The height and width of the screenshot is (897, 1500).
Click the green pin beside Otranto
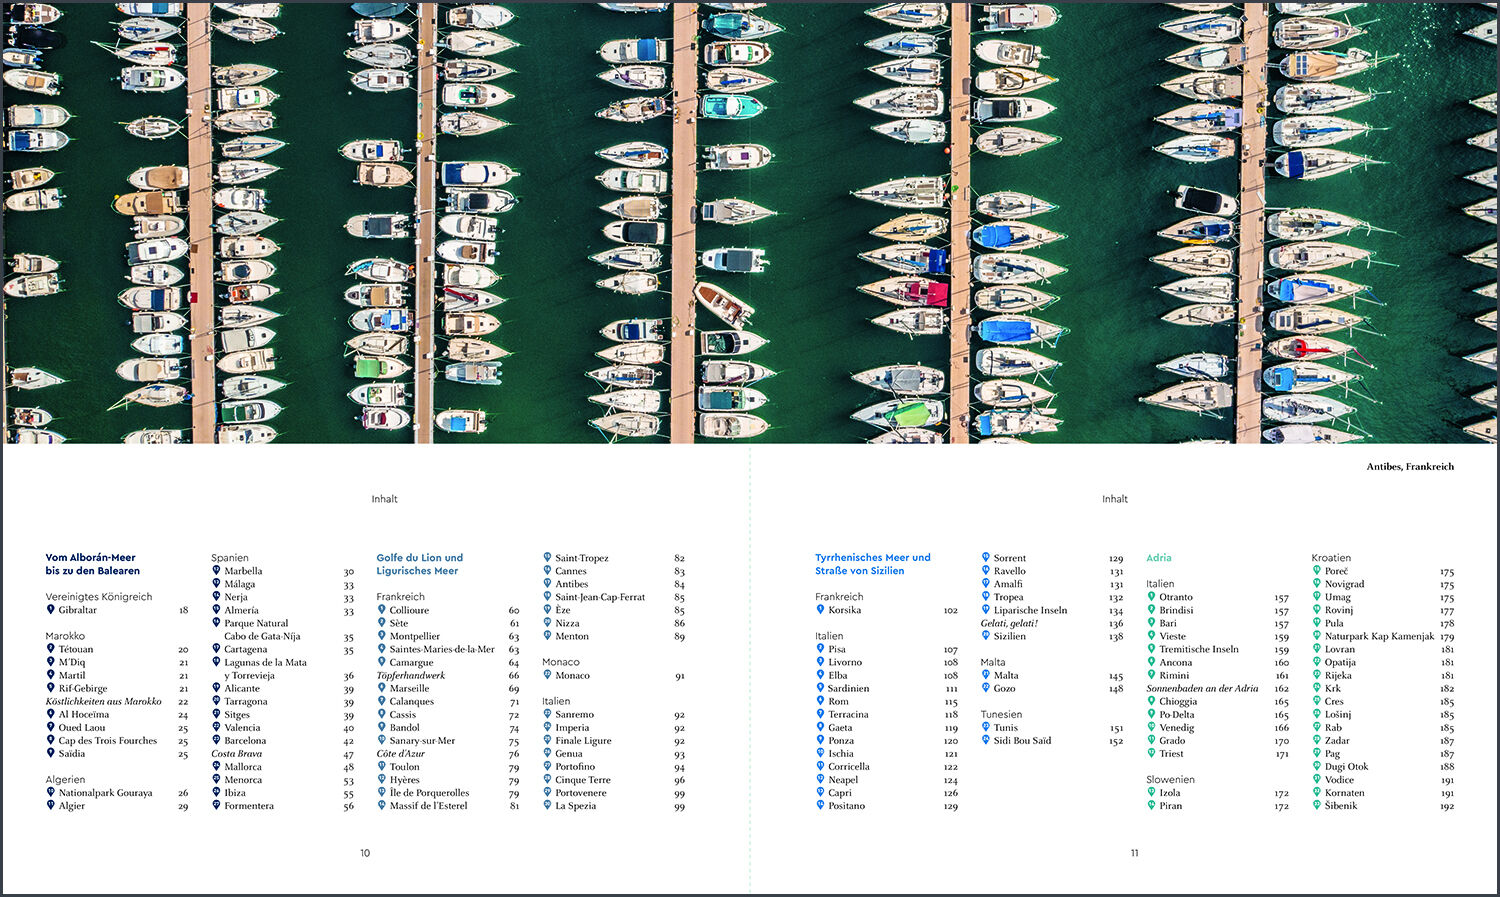pos(1151,596)
